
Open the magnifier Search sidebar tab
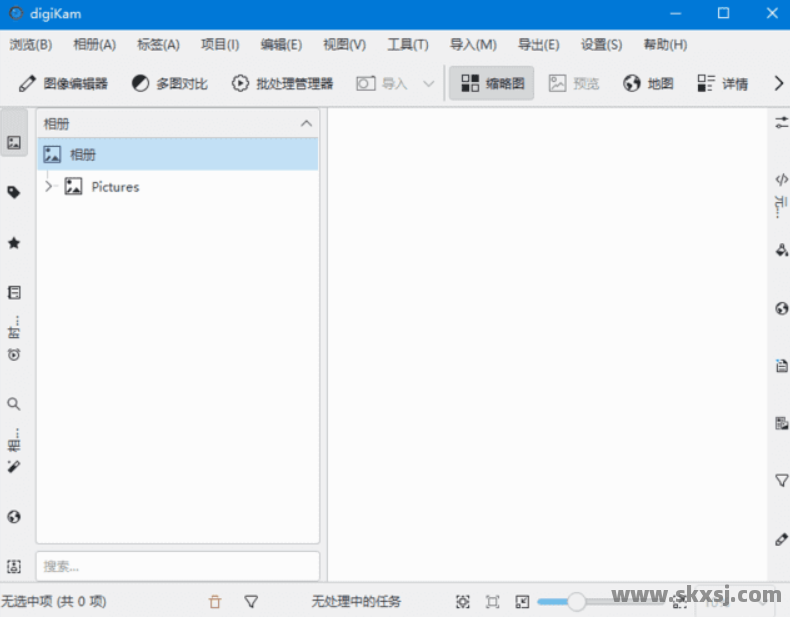[x=14, y=404]
